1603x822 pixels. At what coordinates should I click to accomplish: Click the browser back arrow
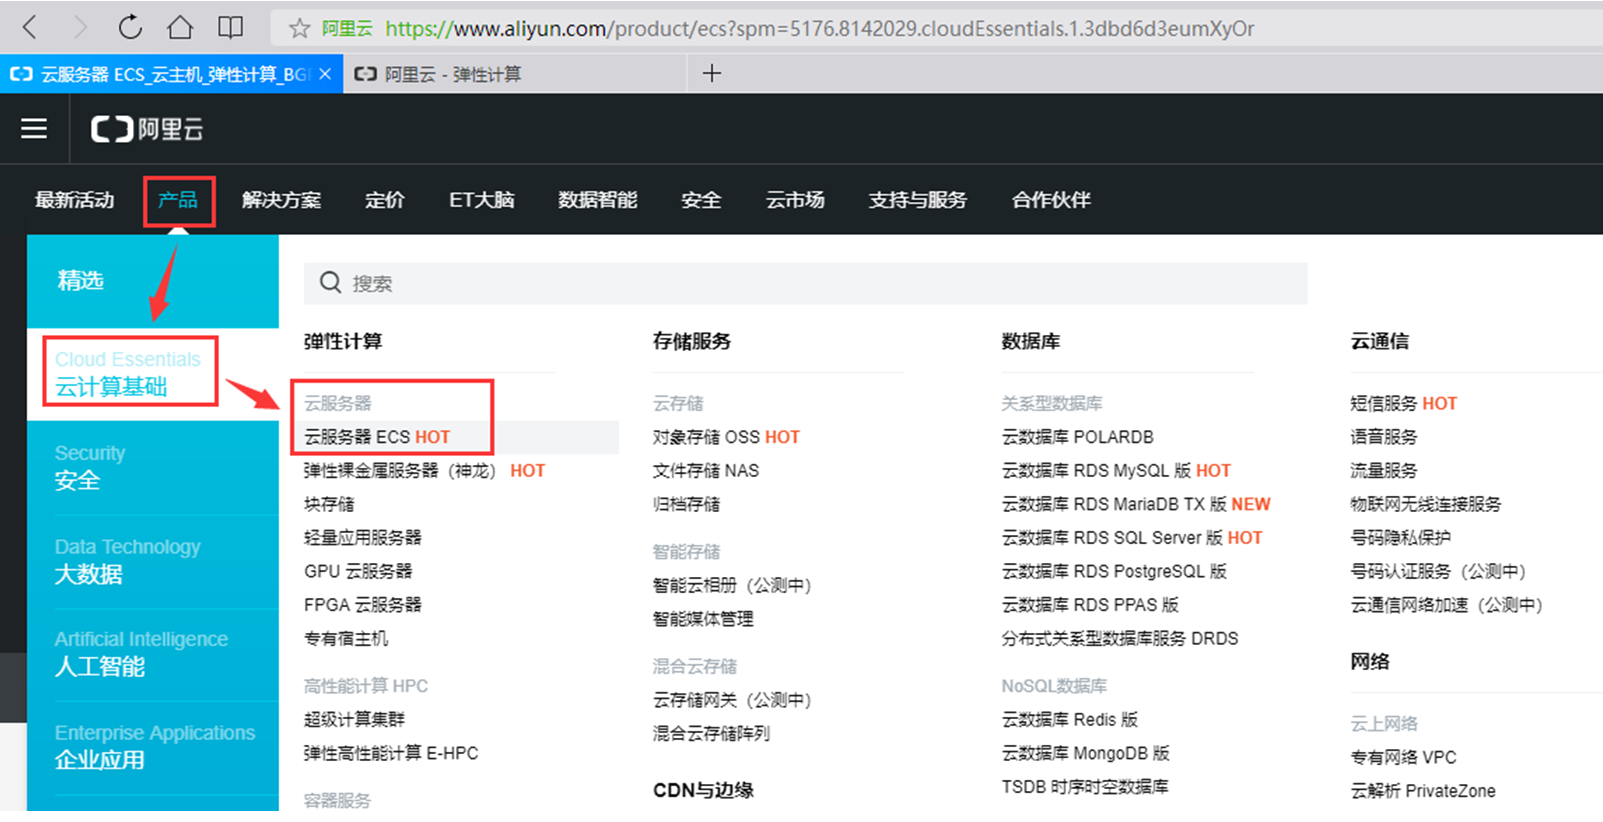pos(30,27)
